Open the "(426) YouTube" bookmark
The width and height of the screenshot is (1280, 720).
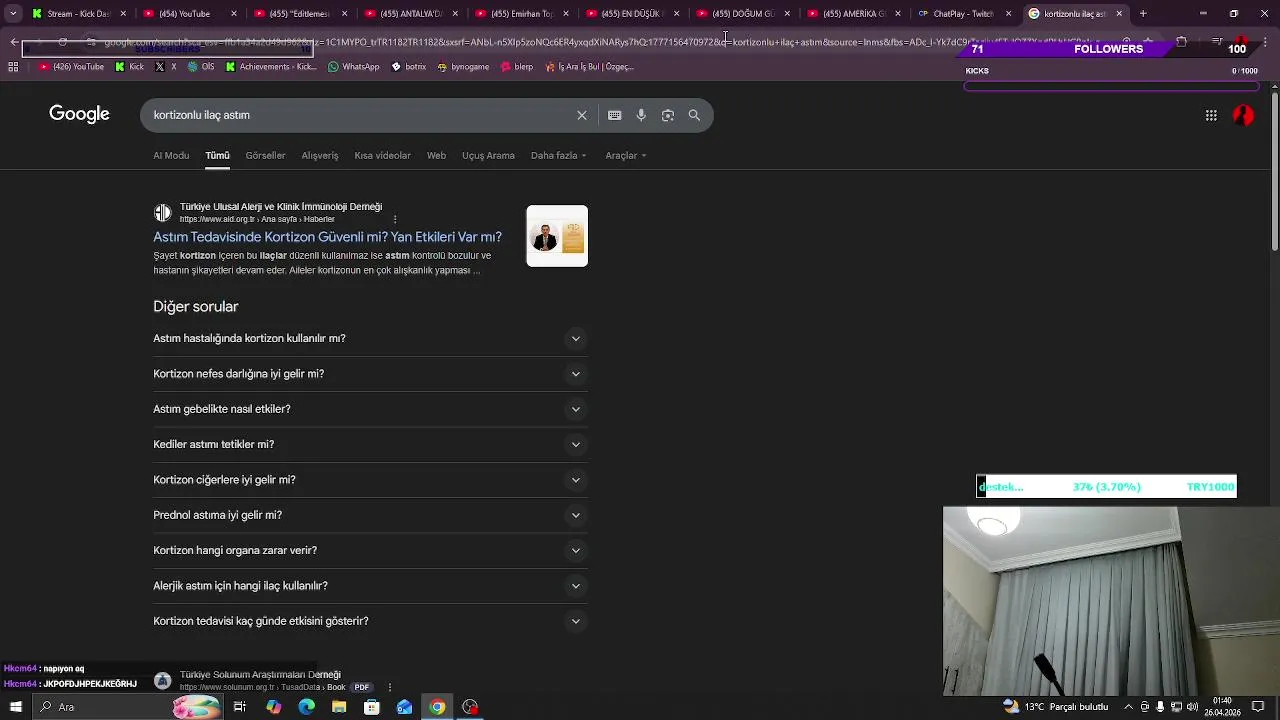click(x=72, y=67)
